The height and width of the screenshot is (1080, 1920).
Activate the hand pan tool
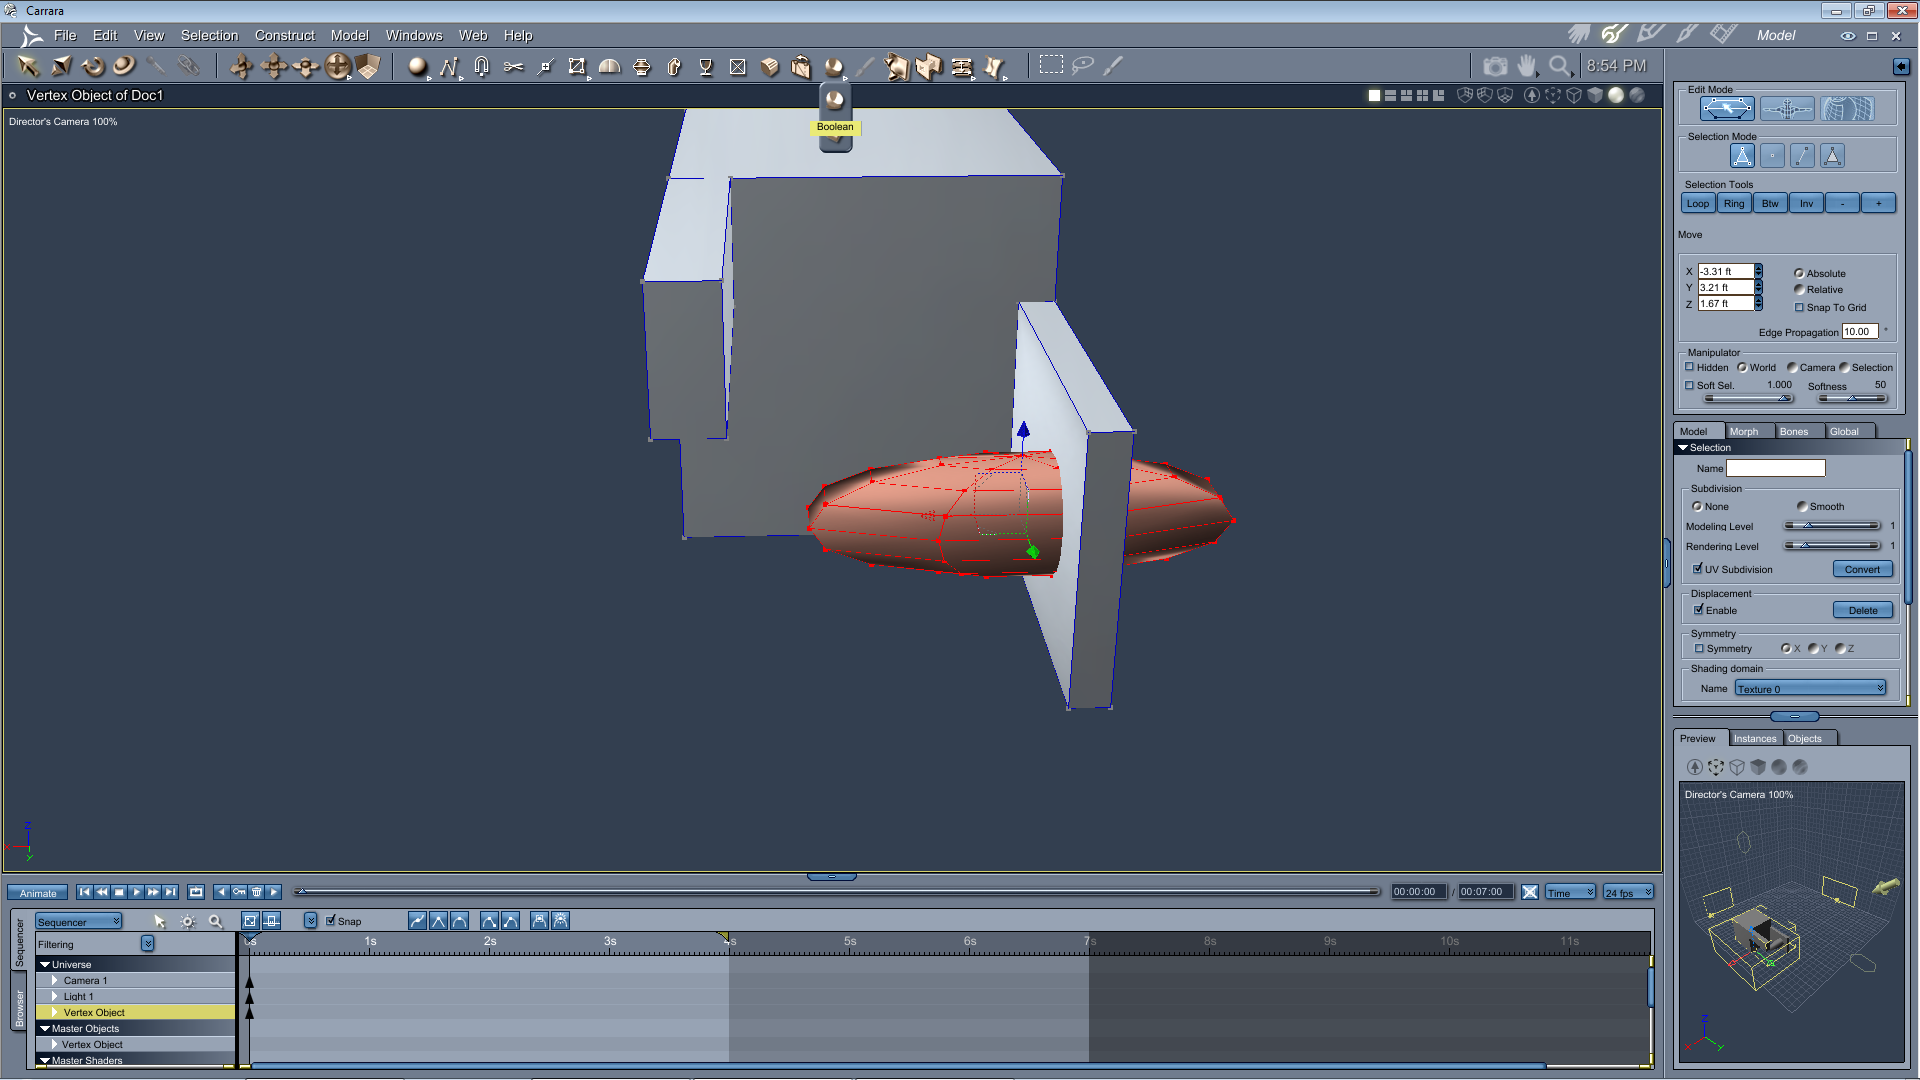coord(1527,66)
